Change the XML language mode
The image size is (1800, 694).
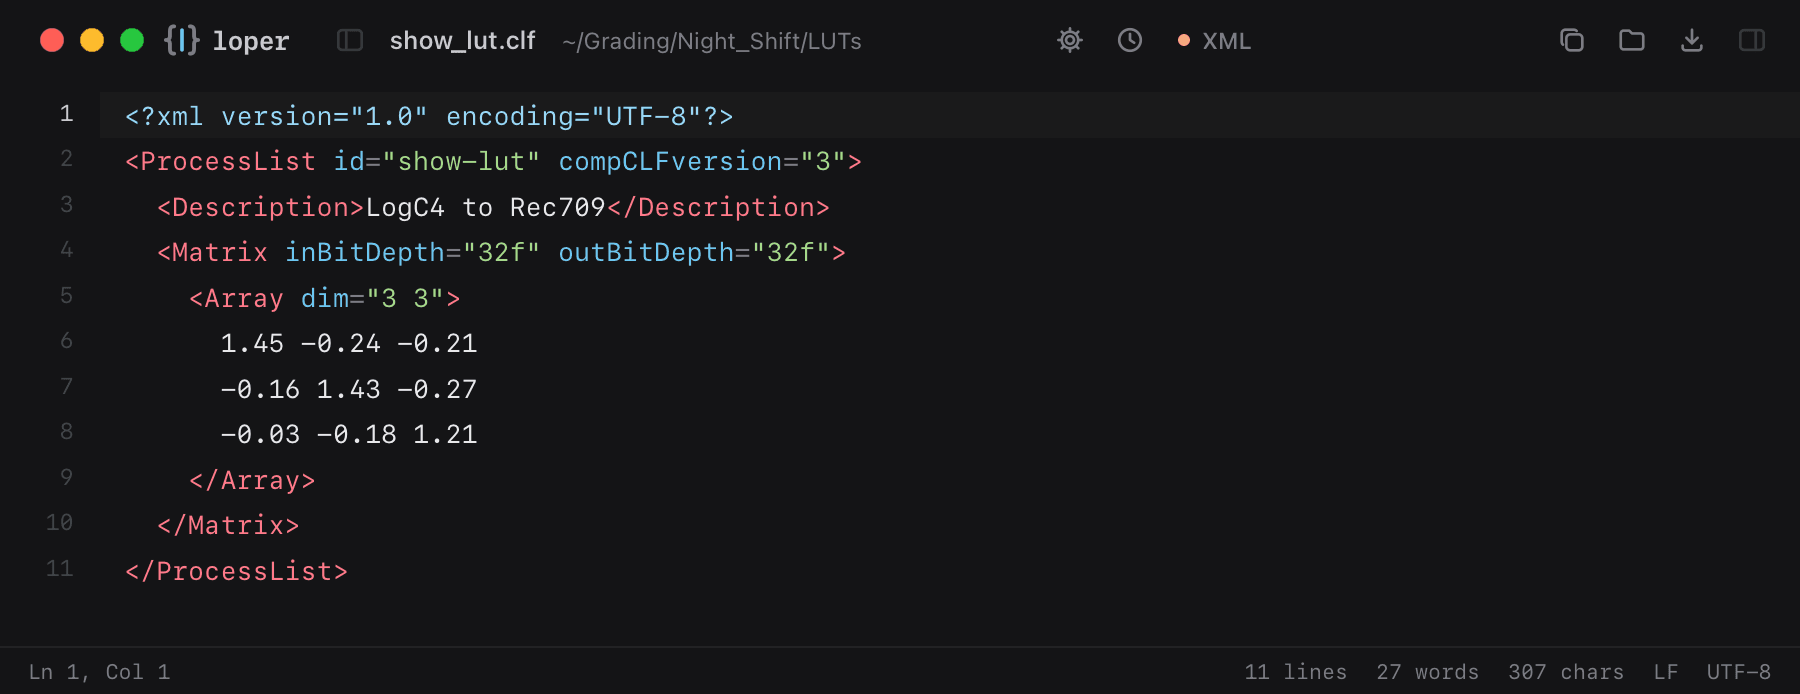(x=1215, y=41)
